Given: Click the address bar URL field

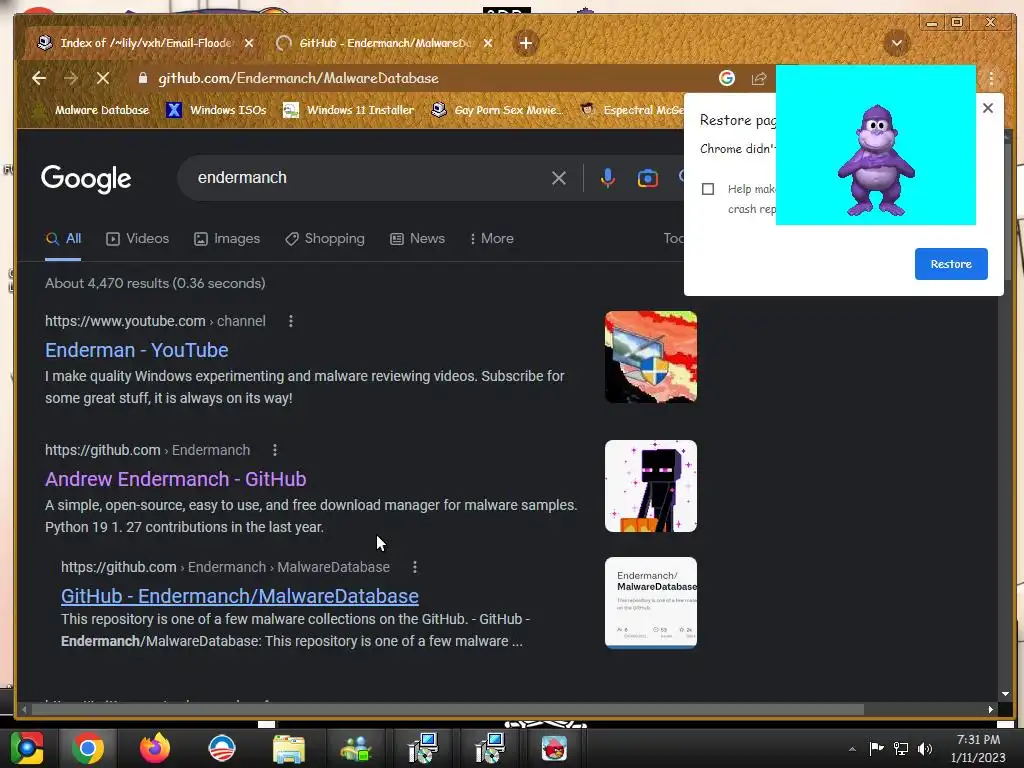Looking at the screenshot, I should [x=418, y=78].
